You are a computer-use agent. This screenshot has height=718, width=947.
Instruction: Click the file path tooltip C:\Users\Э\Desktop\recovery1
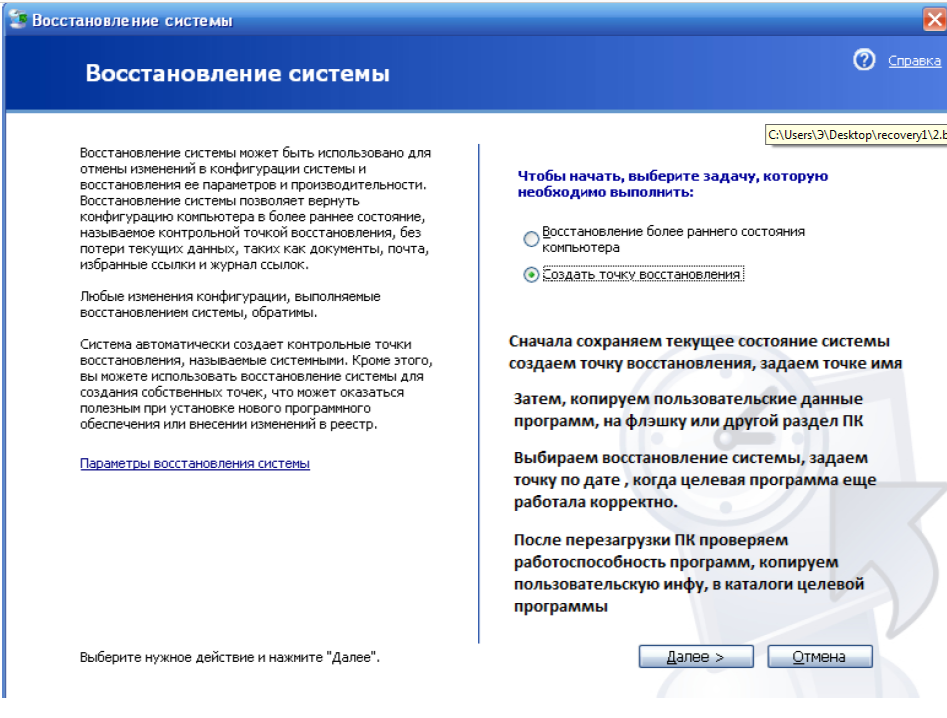(855, 135)
